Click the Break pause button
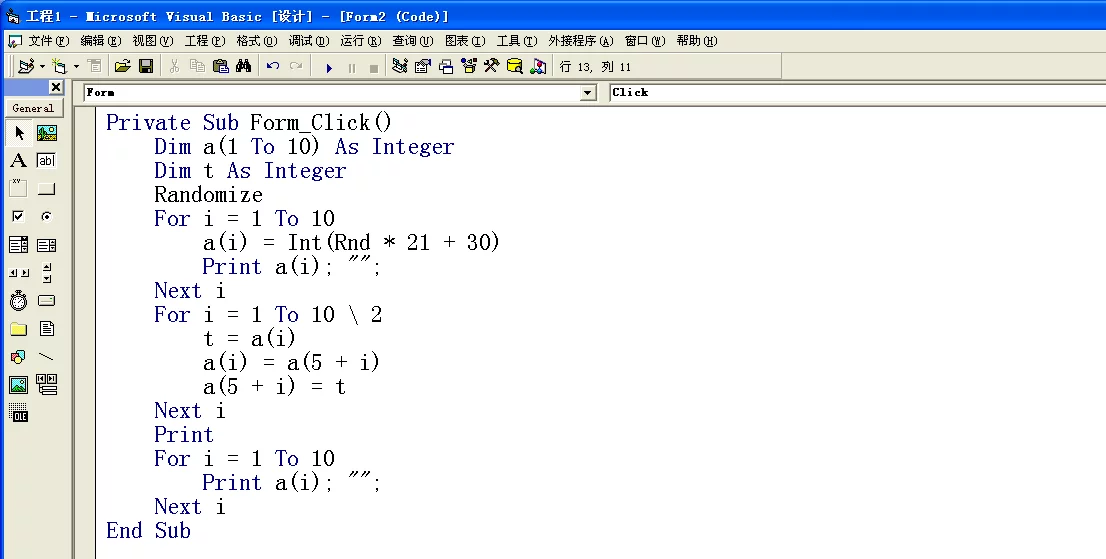The height and width of the screenshot is (559, 1106). pos(352,68)
